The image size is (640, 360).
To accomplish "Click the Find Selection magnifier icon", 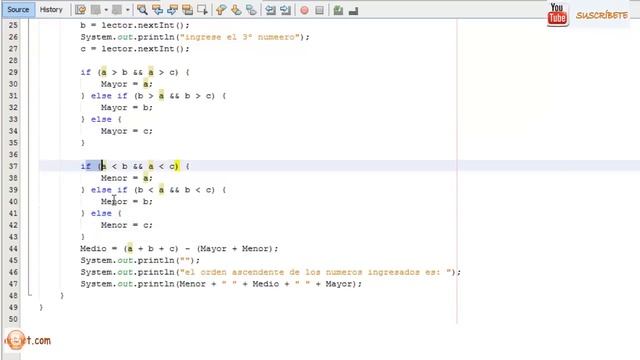I will coord(142,10).
